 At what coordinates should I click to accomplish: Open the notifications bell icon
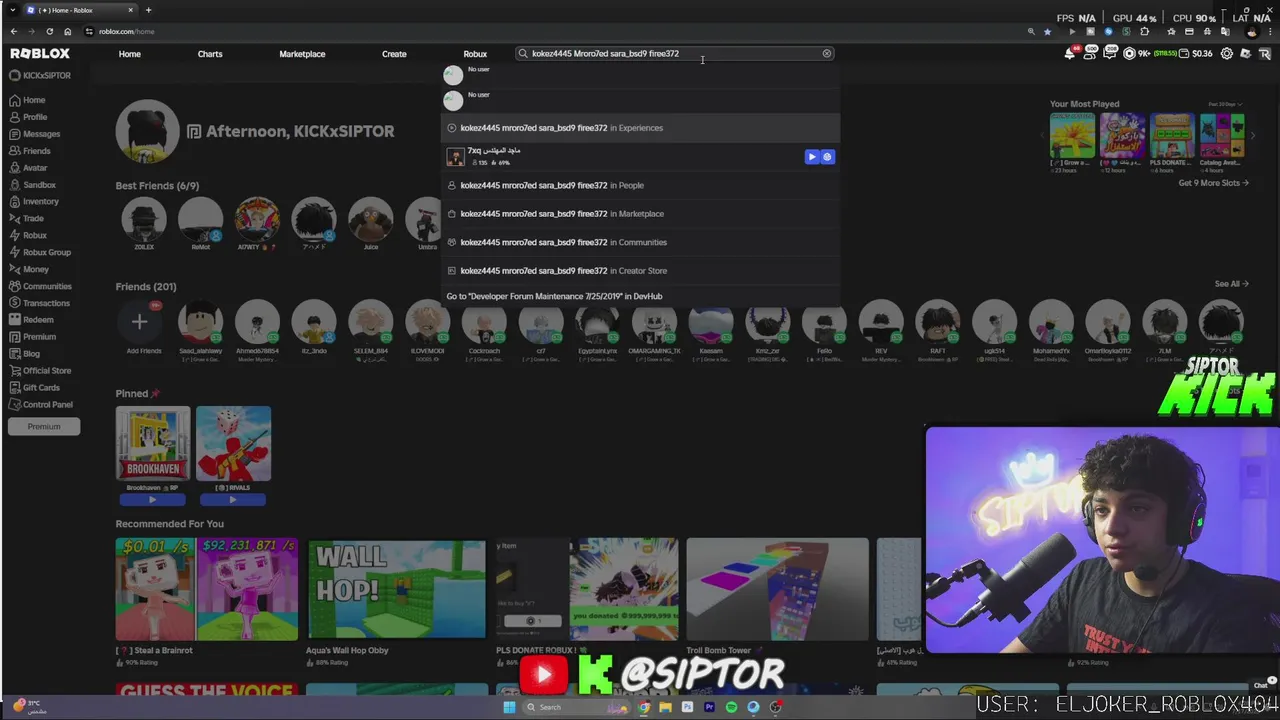tap(1071, 54)
